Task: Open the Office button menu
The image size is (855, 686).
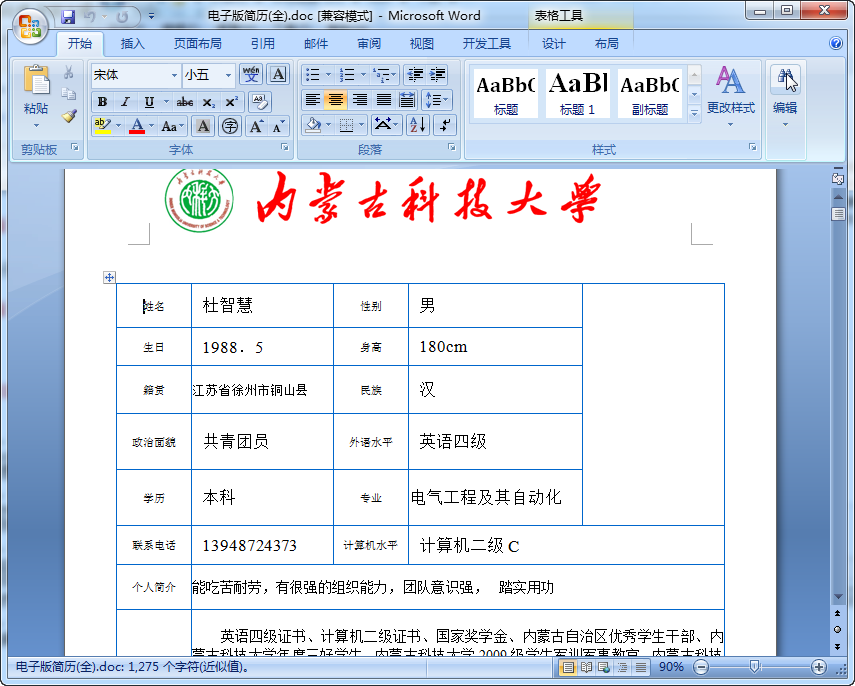Action: click(30, 26)
